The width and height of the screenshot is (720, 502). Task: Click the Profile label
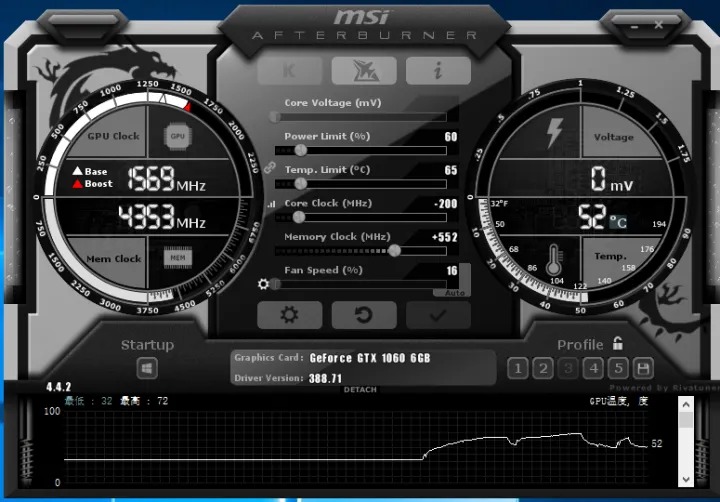580,345
